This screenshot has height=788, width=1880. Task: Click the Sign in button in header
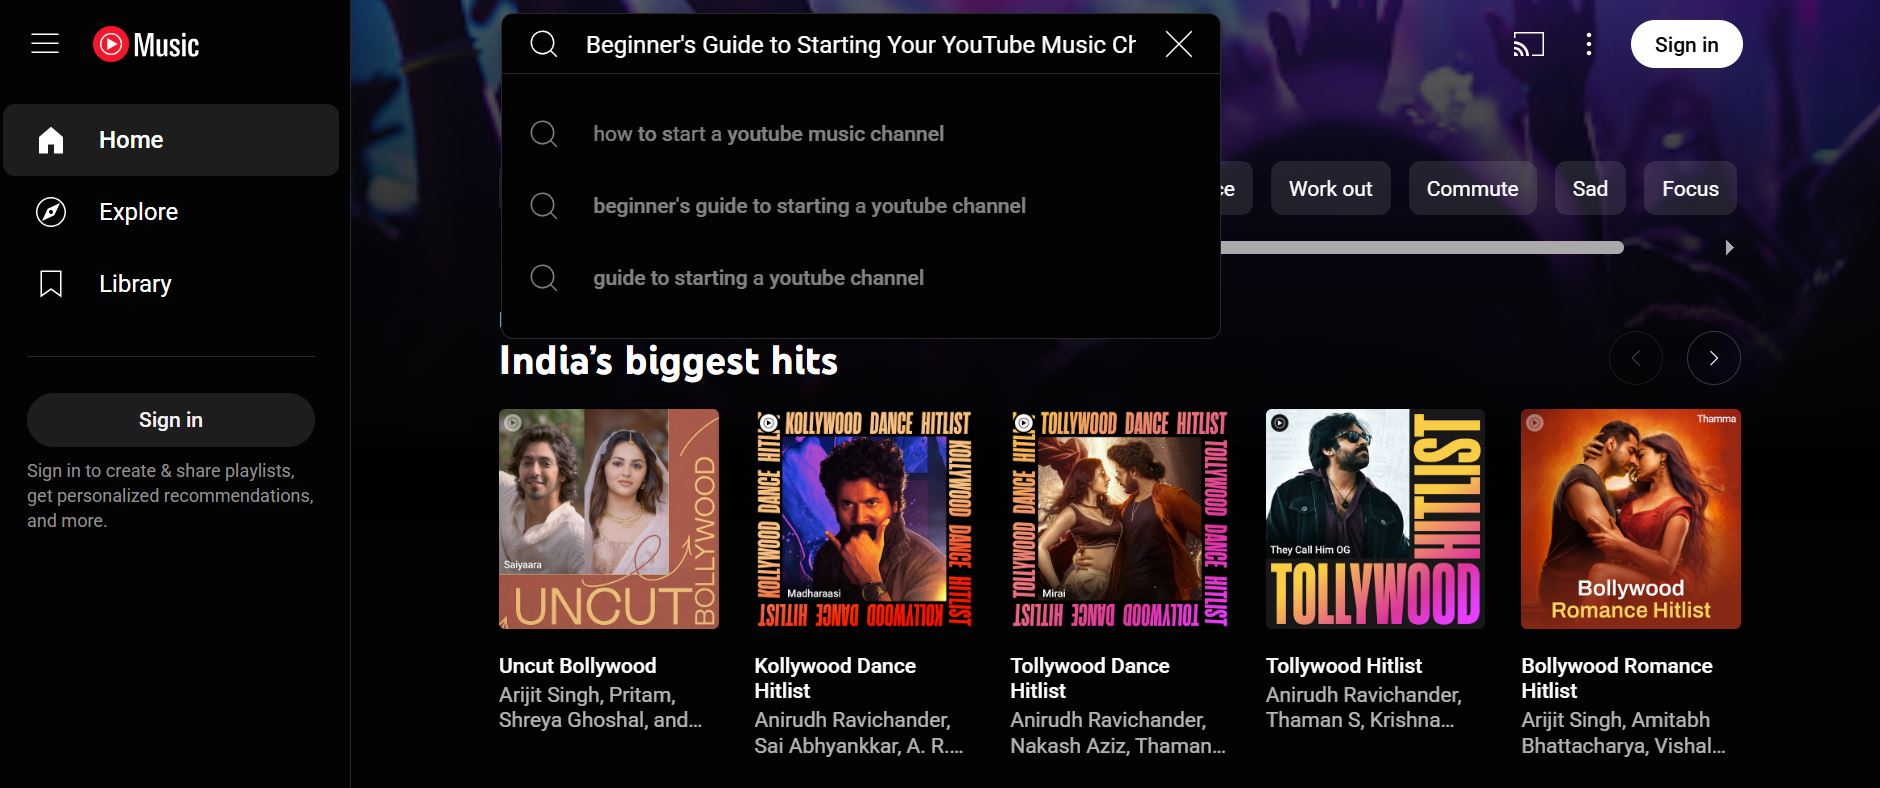[1687, 45]
